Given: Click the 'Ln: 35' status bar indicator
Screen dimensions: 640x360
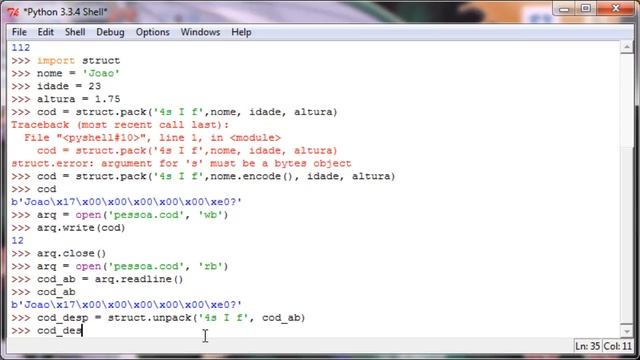Looking at the screenshot, I should click(x=587, y=346).
